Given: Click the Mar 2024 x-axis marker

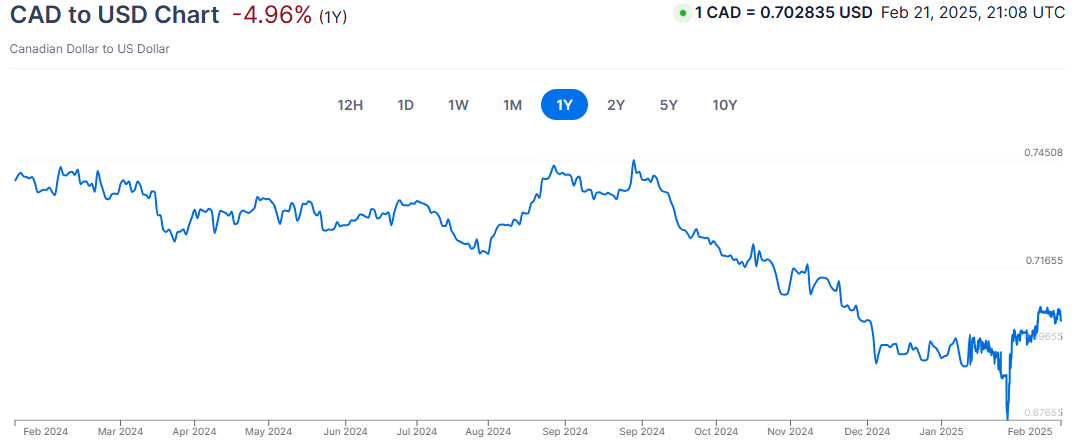Looking at the screenshot, I should tap(120, 432).
